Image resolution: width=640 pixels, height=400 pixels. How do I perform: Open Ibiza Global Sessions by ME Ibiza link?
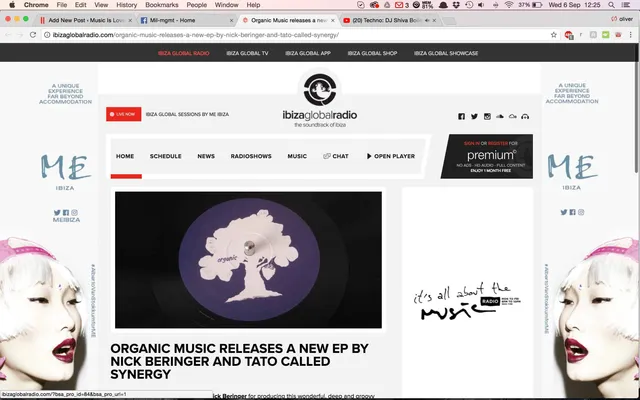pyautogui.click(x=187, y=114)
